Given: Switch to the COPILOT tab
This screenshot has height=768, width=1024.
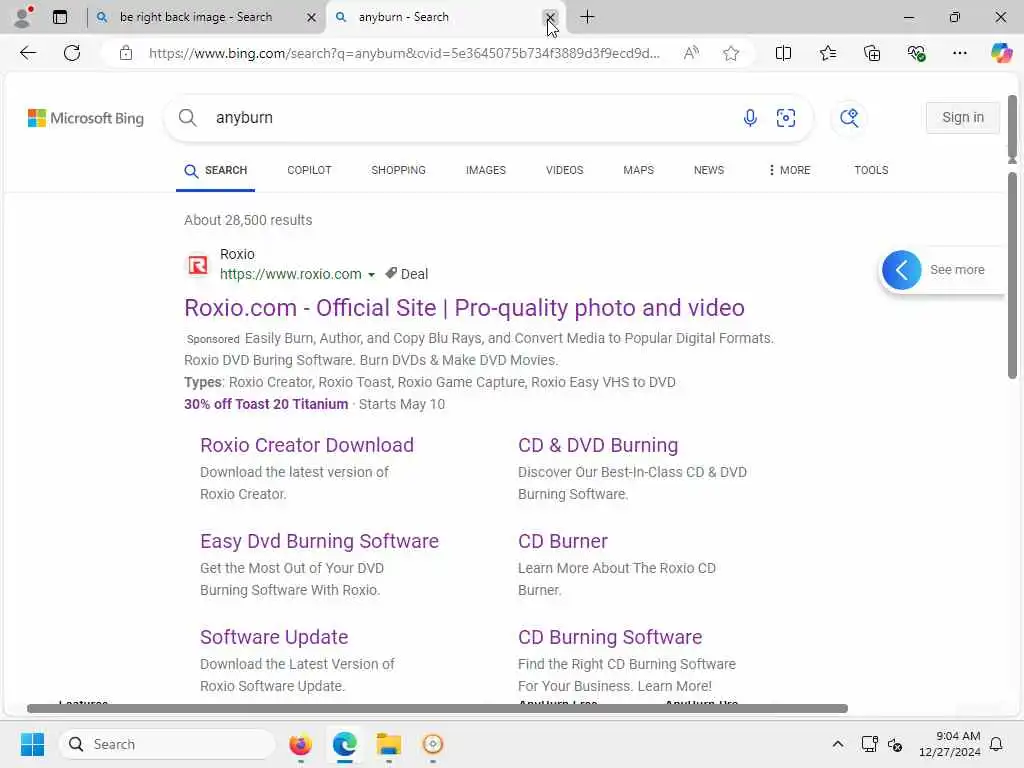Looking at the screenshot, I should tap(310, 170).
